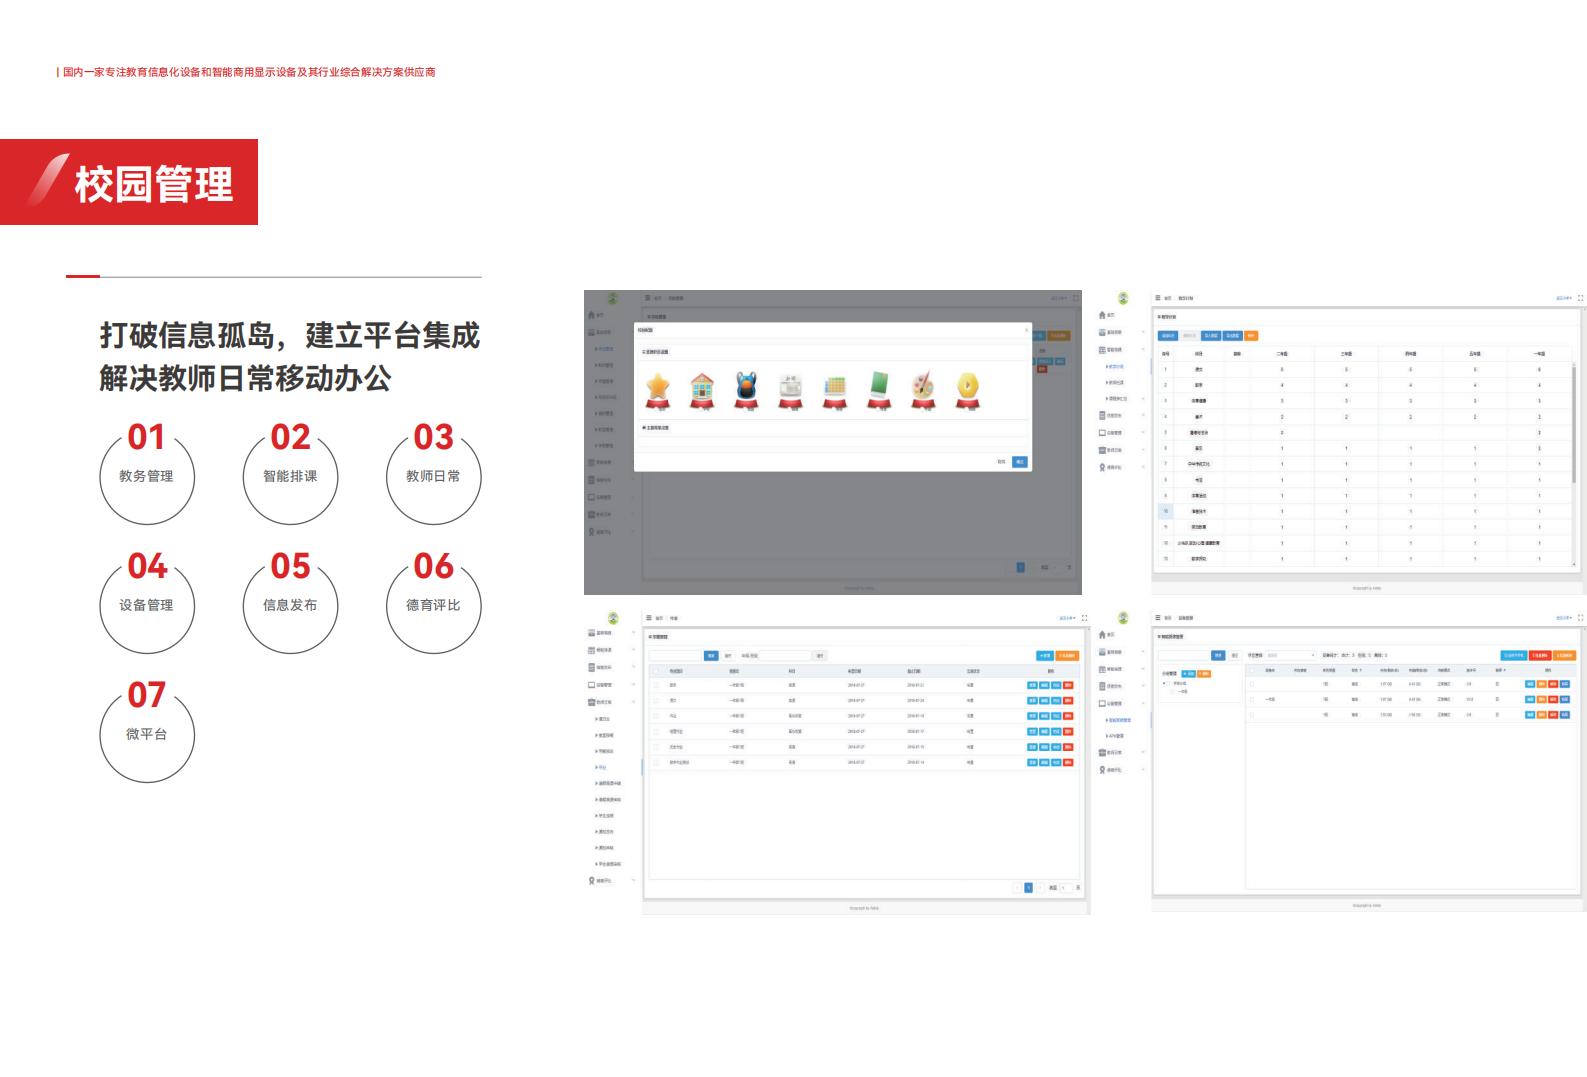Image resolution: width=1587 pixels, height=1077 pixels.
Task: Open the user account dropdown above the timetable
Action: click(1562, 298)
